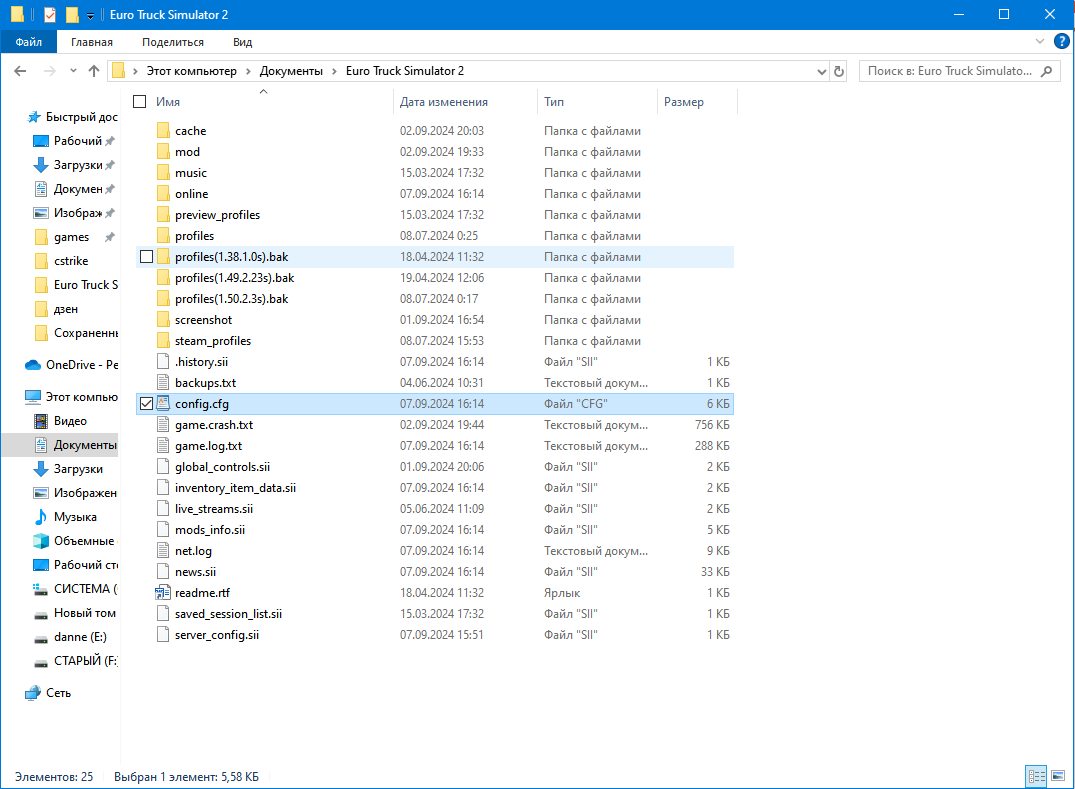The width and height of the screenshot is (1075, 789).
Task: Toggle the select-all checkbox in header
Action: click(x=140, y=101)
